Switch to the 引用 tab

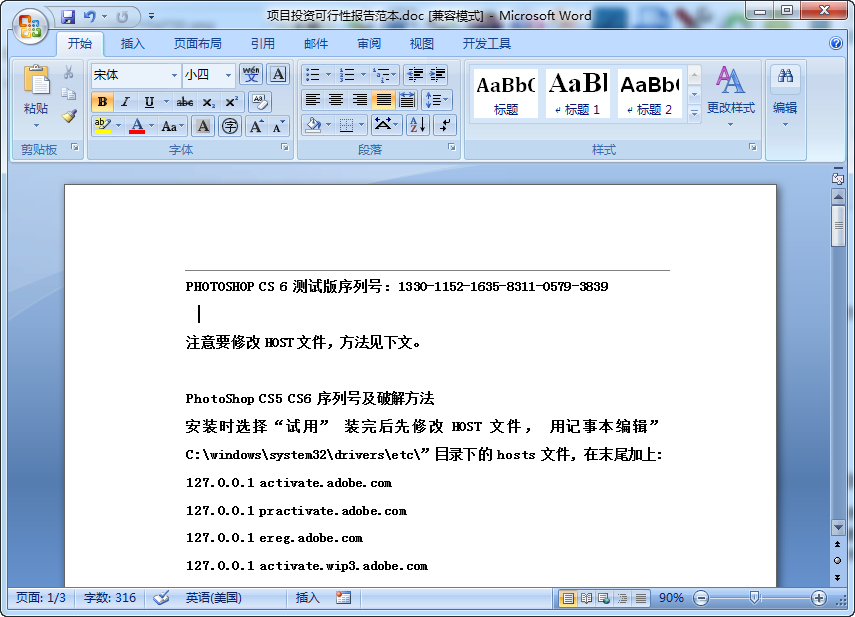(x=262, y=44)
